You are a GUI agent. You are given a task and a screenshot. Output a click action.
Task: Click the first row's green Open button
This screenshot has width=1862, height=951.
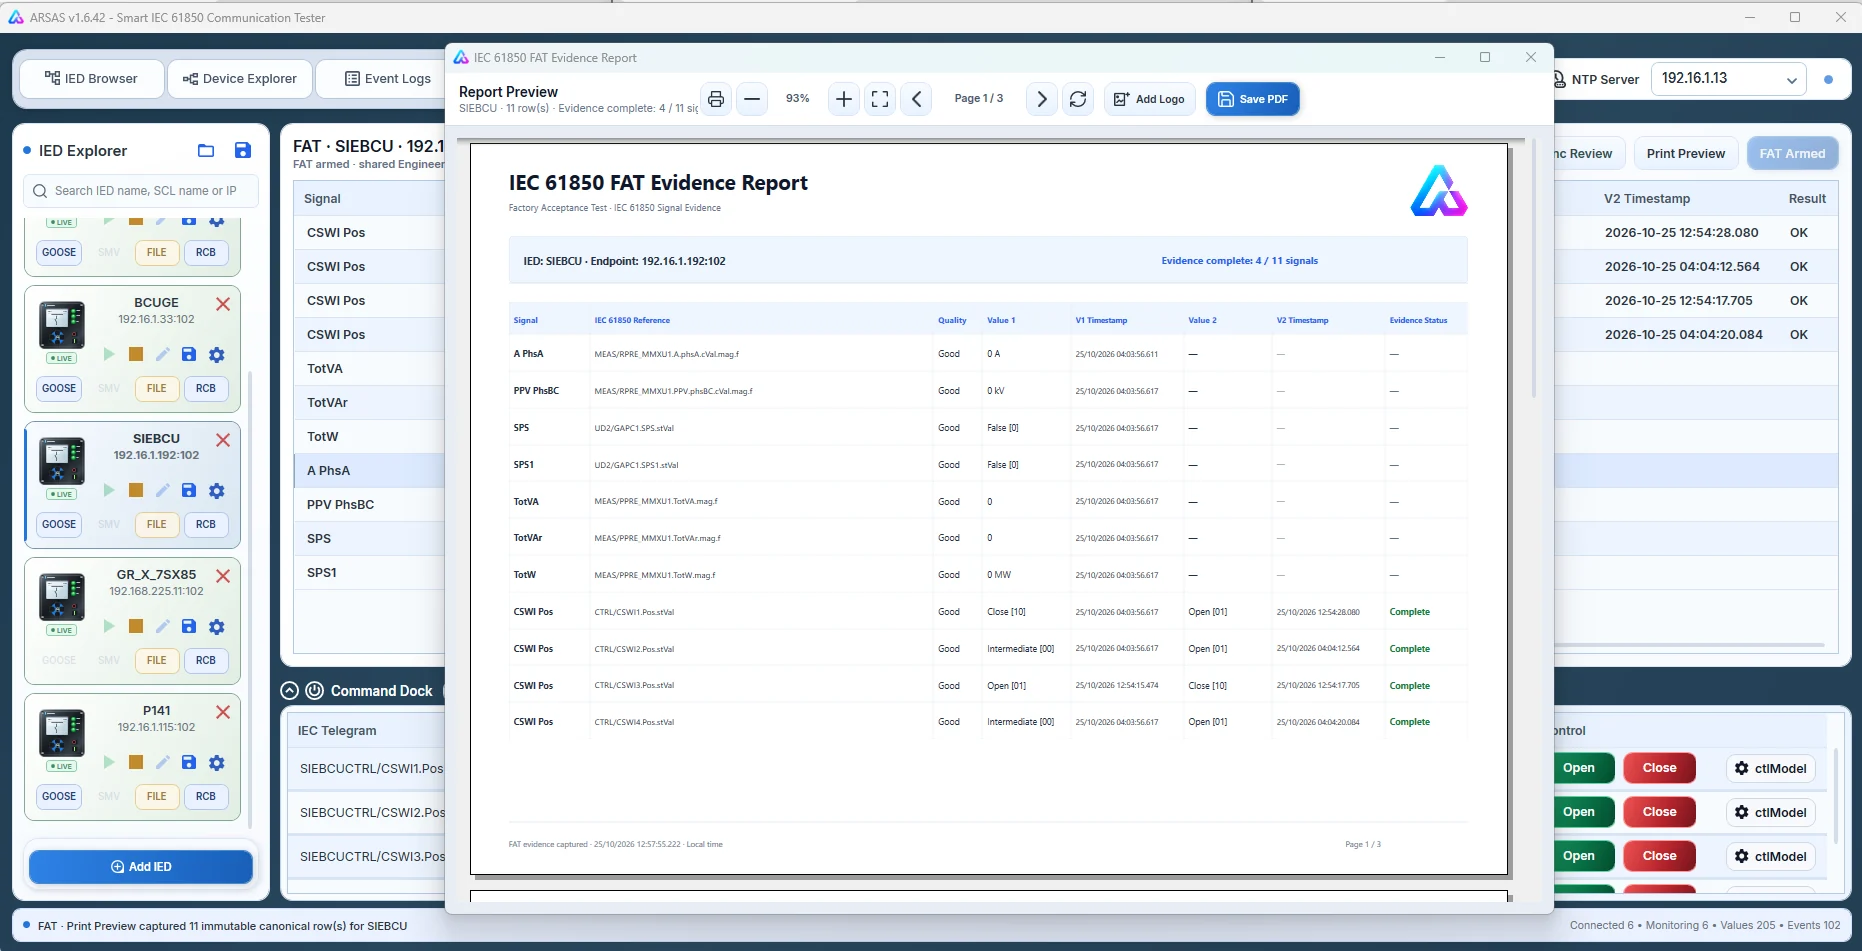click(x=1583, y=768)
